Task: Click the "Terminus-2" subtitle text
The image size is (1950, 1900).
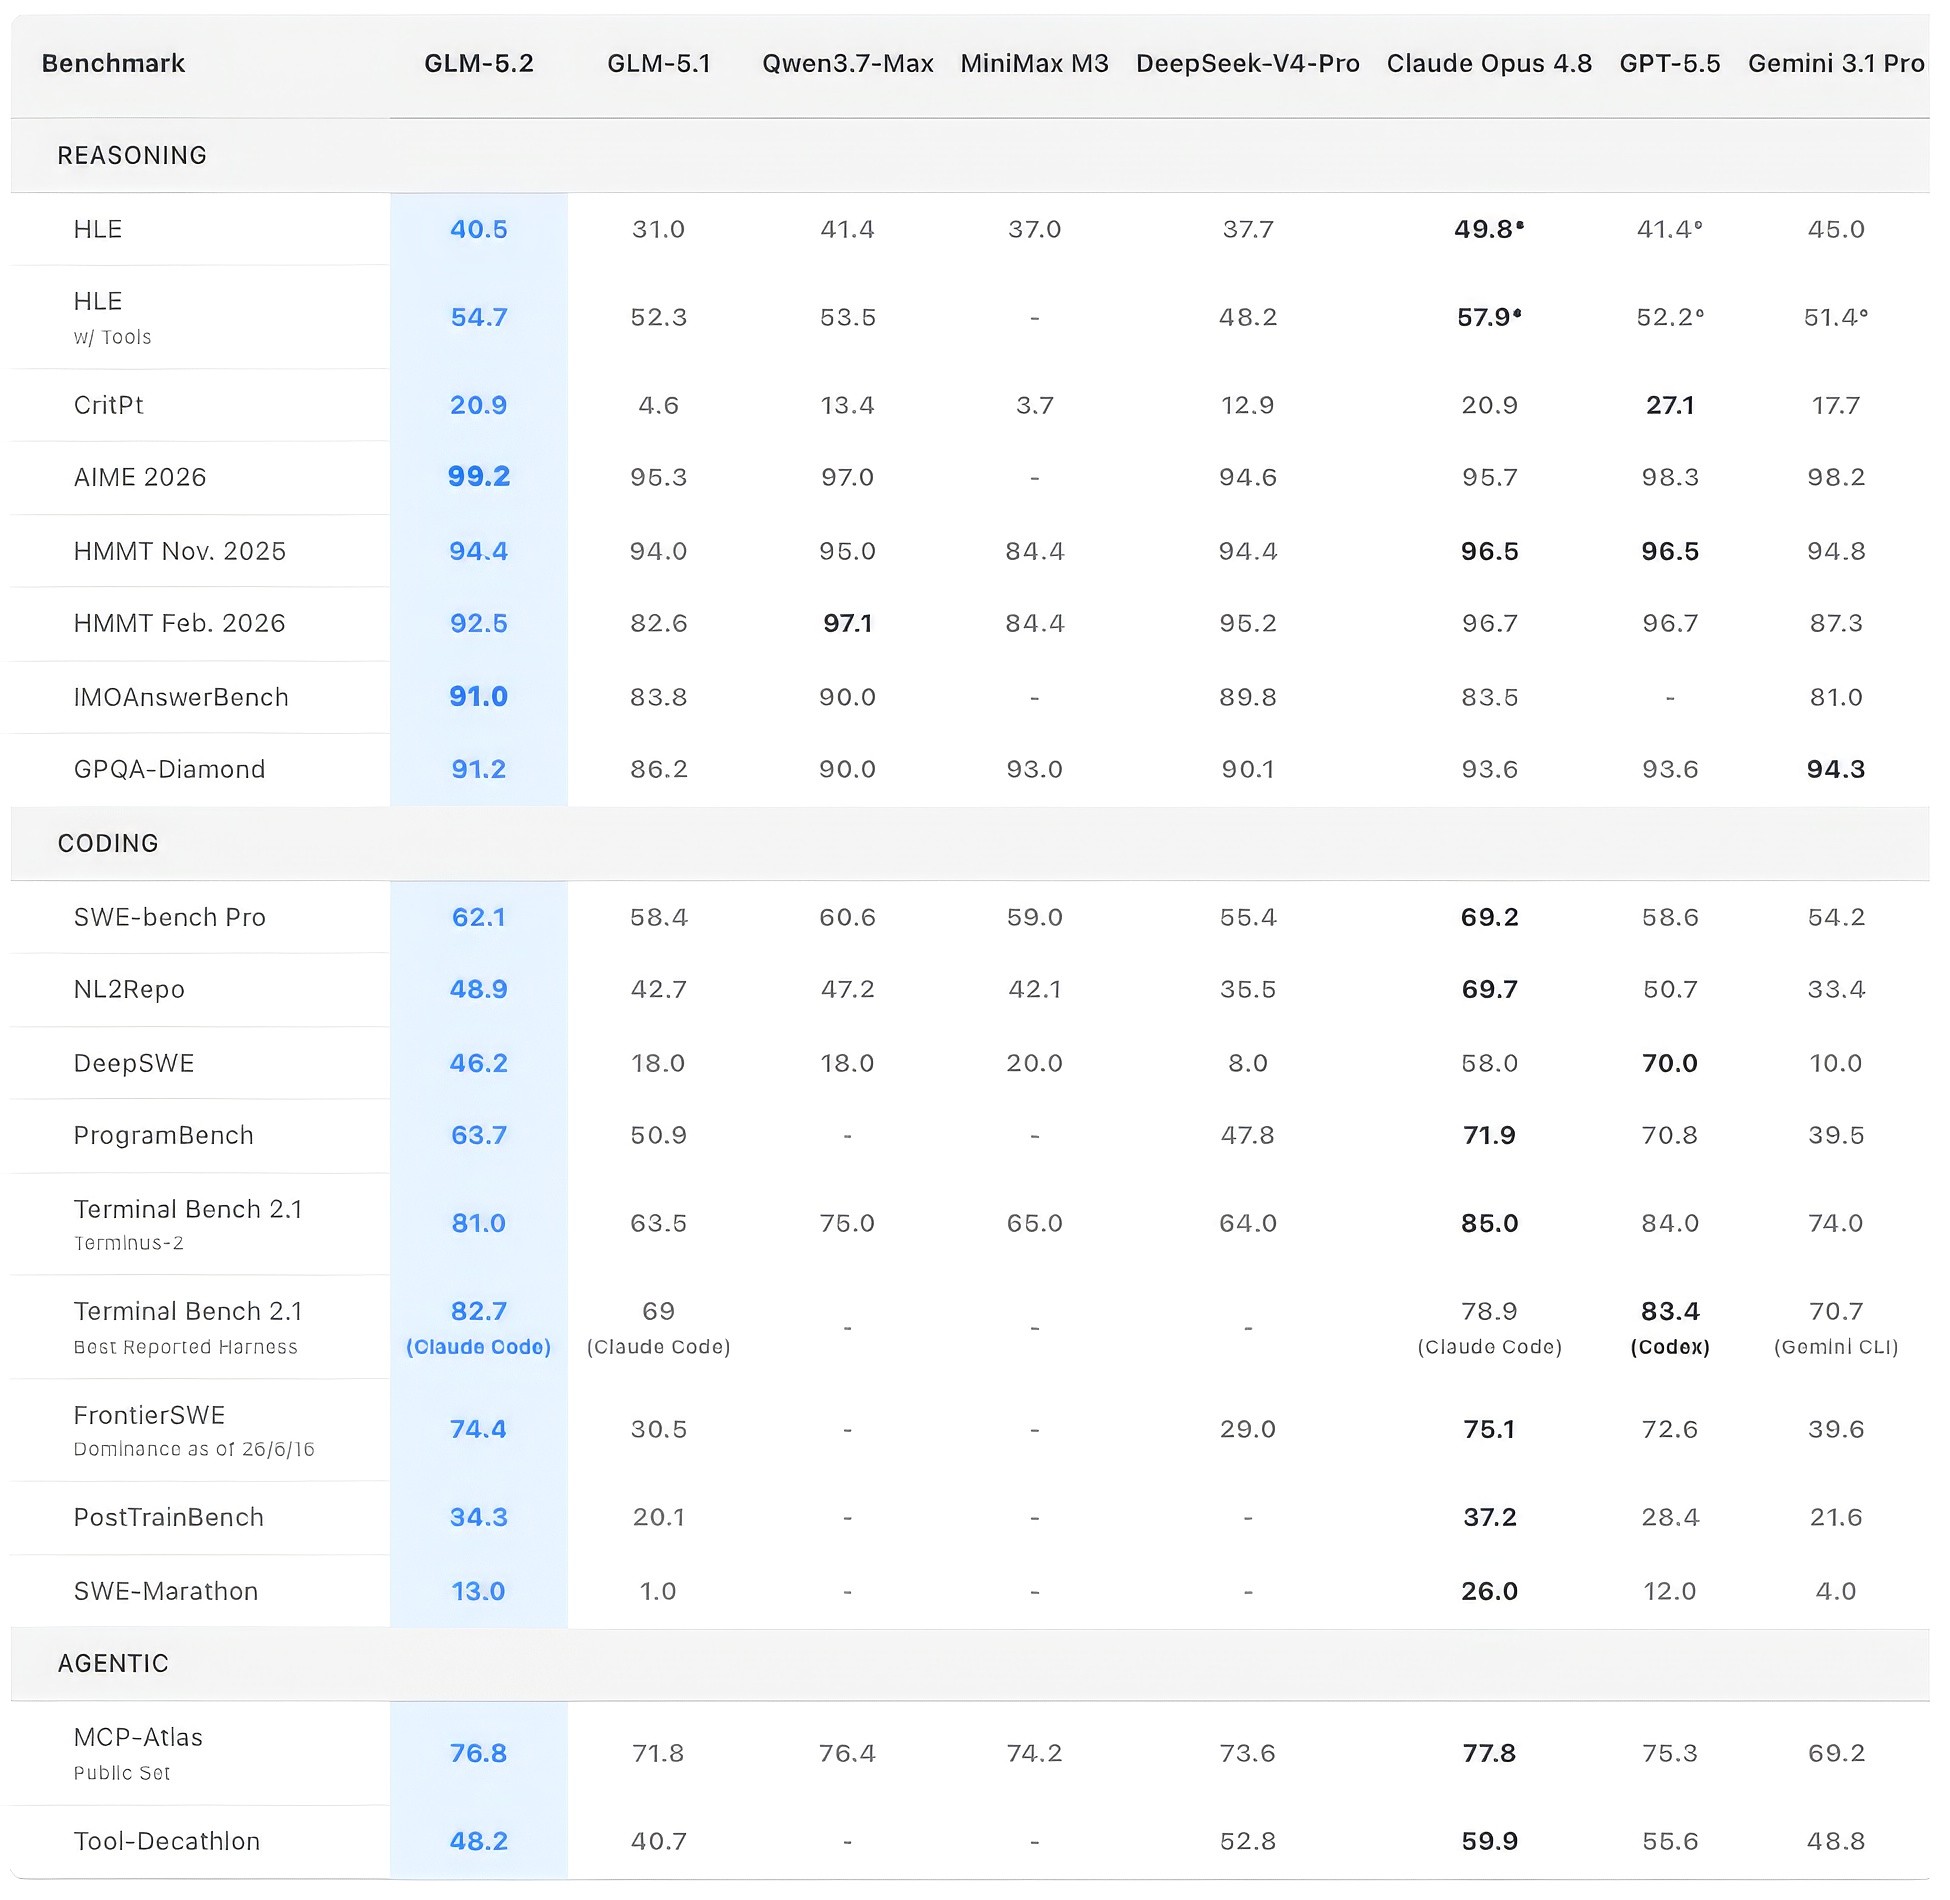Action: pos(129,1244)
